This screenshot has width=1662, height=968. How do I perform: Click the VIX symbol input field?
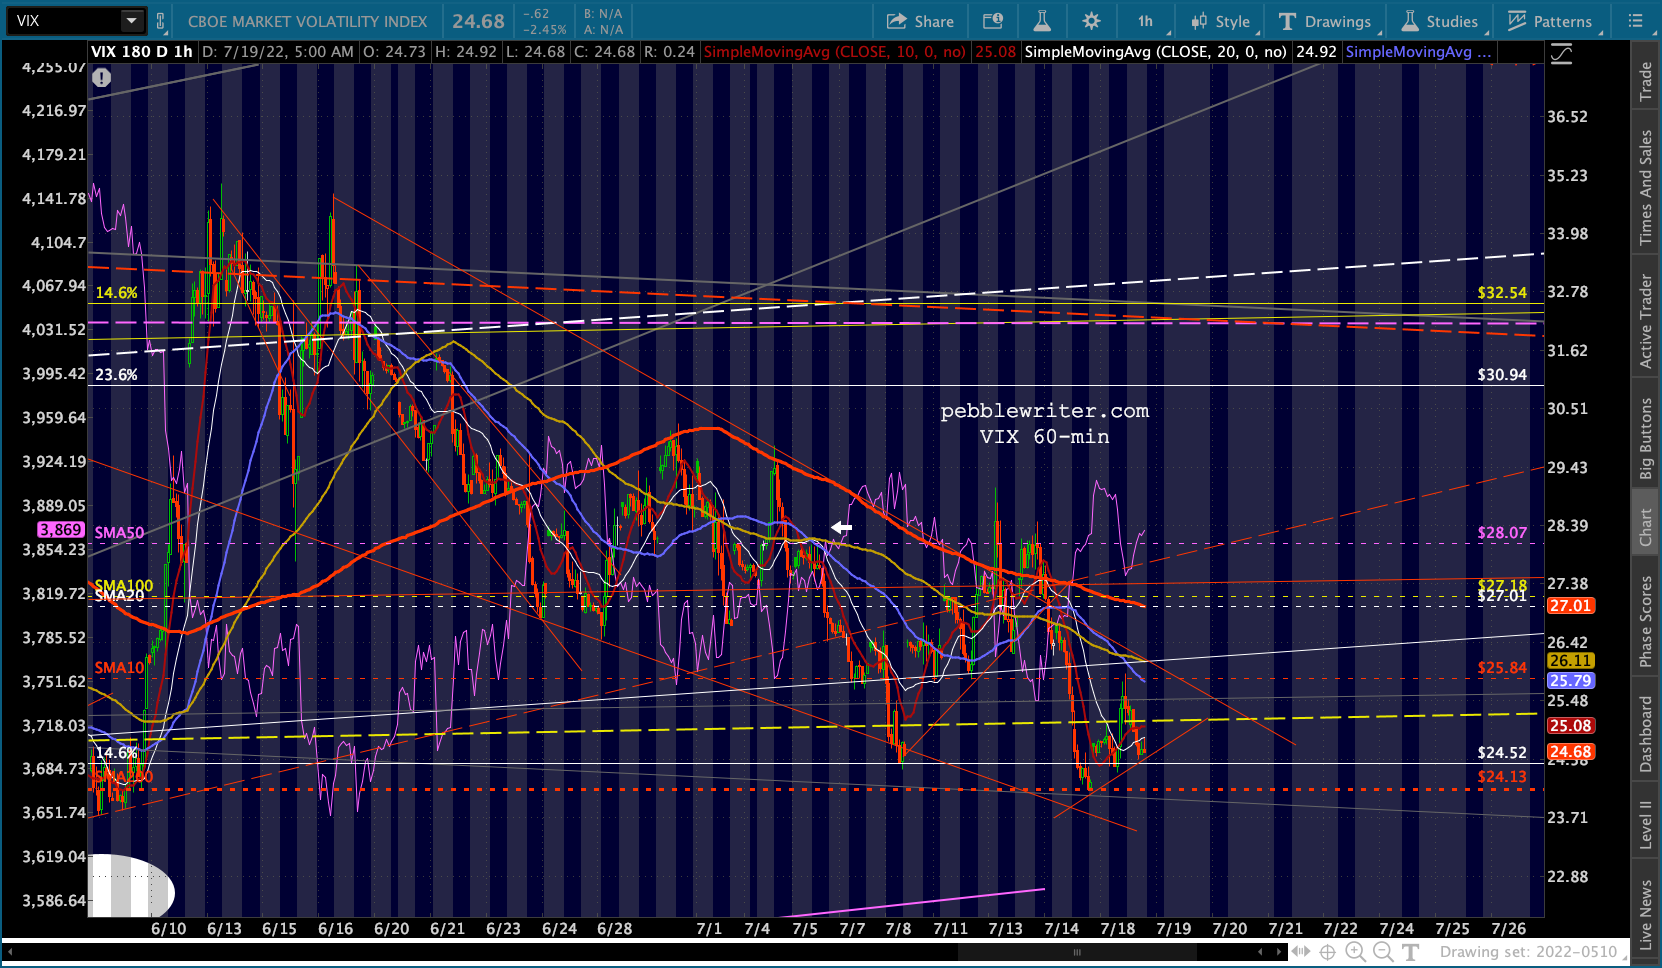[65, 20]
